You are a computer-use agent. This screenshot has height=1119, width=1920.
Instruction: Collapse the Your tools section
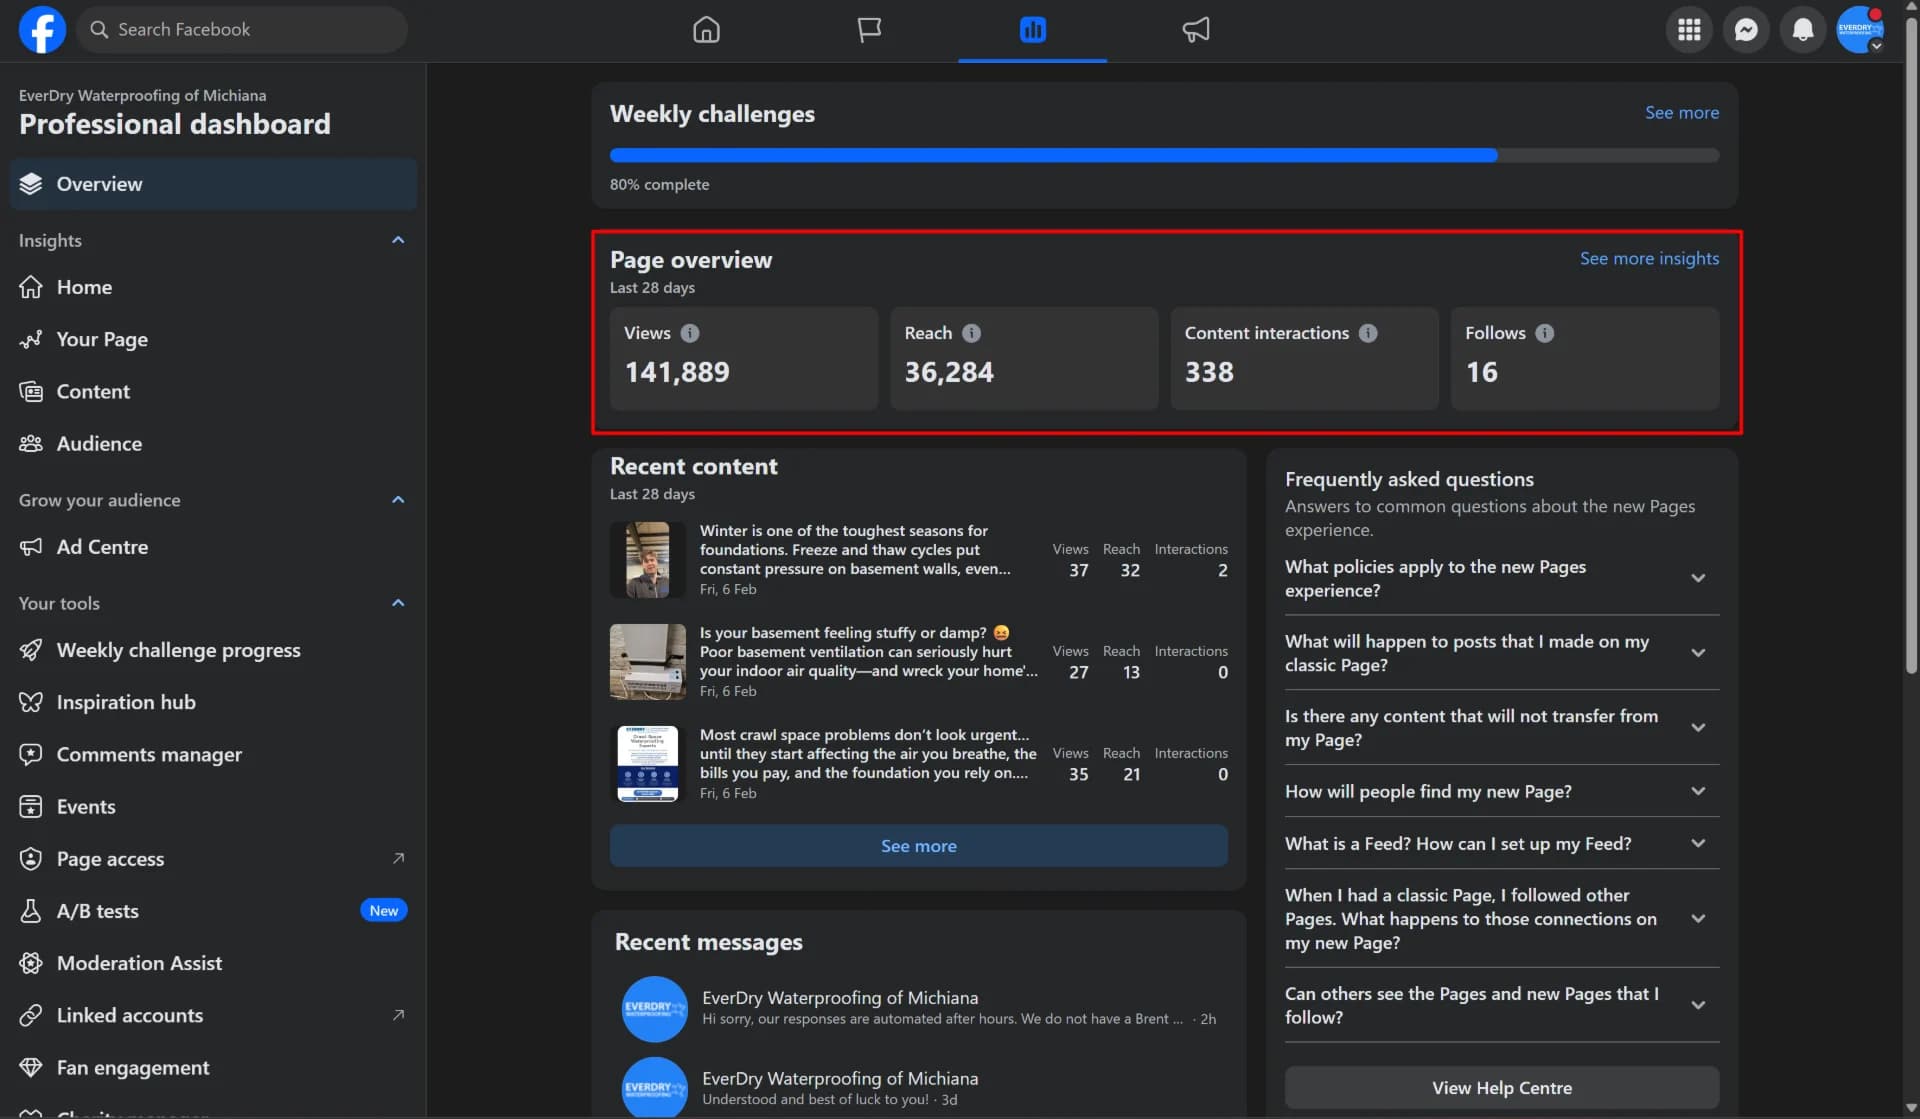(x=398, y=603)
